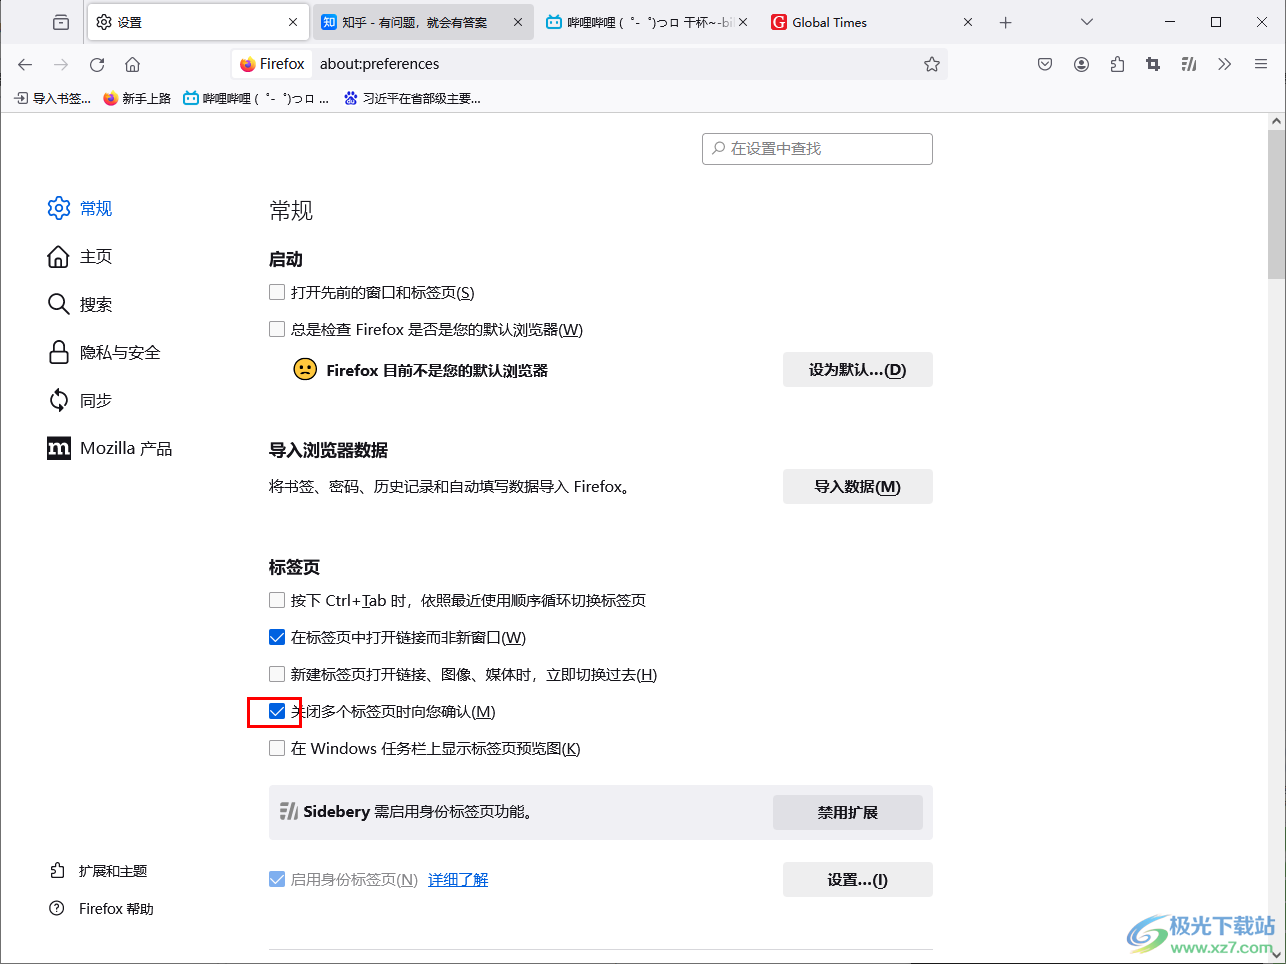Go back with the back arrow
The width and height of the screenshot is (1286, 964).
[25, 64]
